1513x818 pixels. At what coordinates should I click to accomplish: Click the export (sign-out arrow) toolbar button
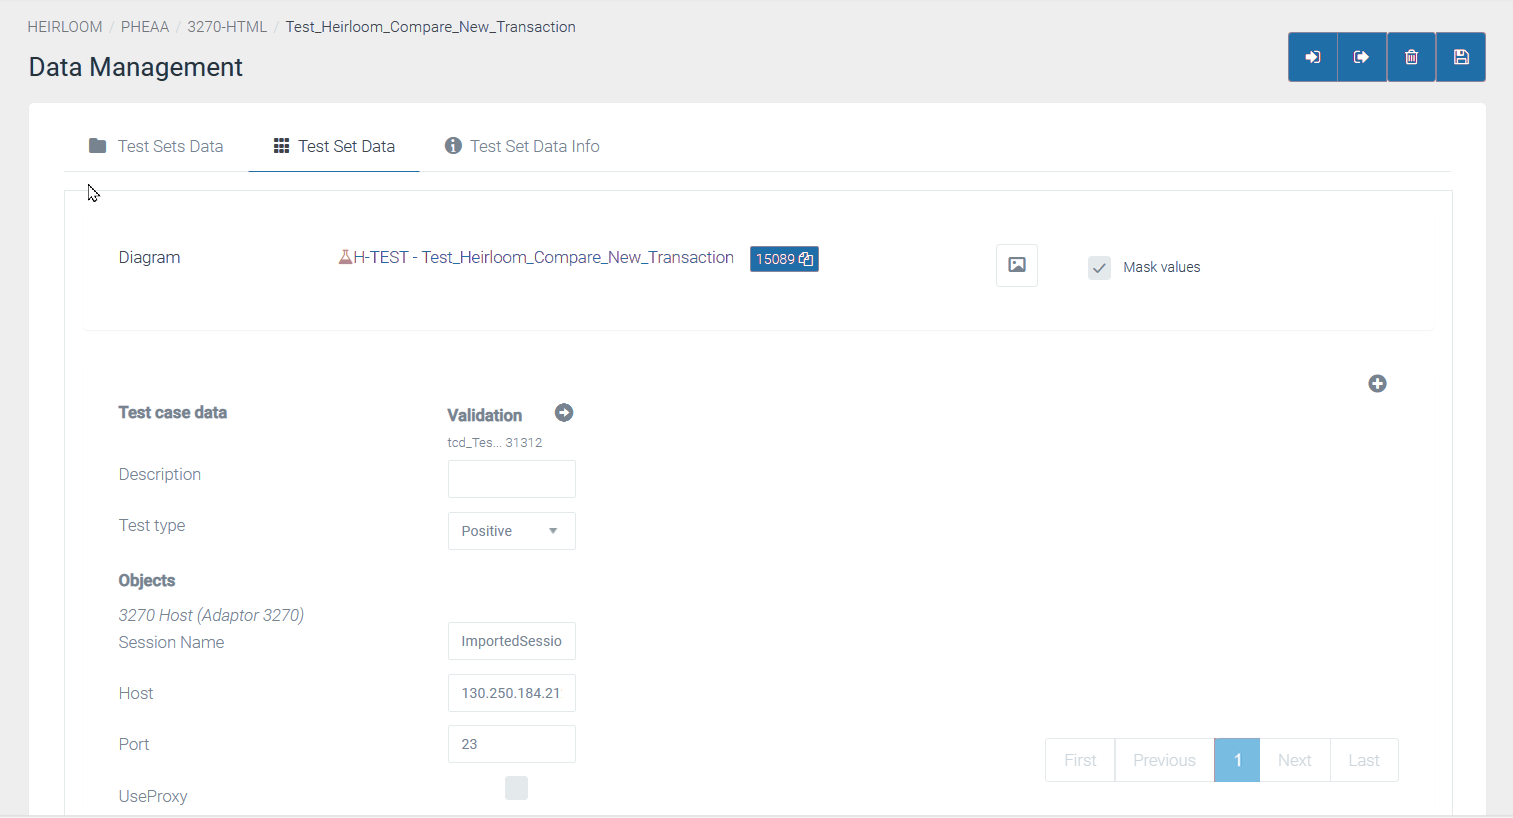pos(1361,57)
